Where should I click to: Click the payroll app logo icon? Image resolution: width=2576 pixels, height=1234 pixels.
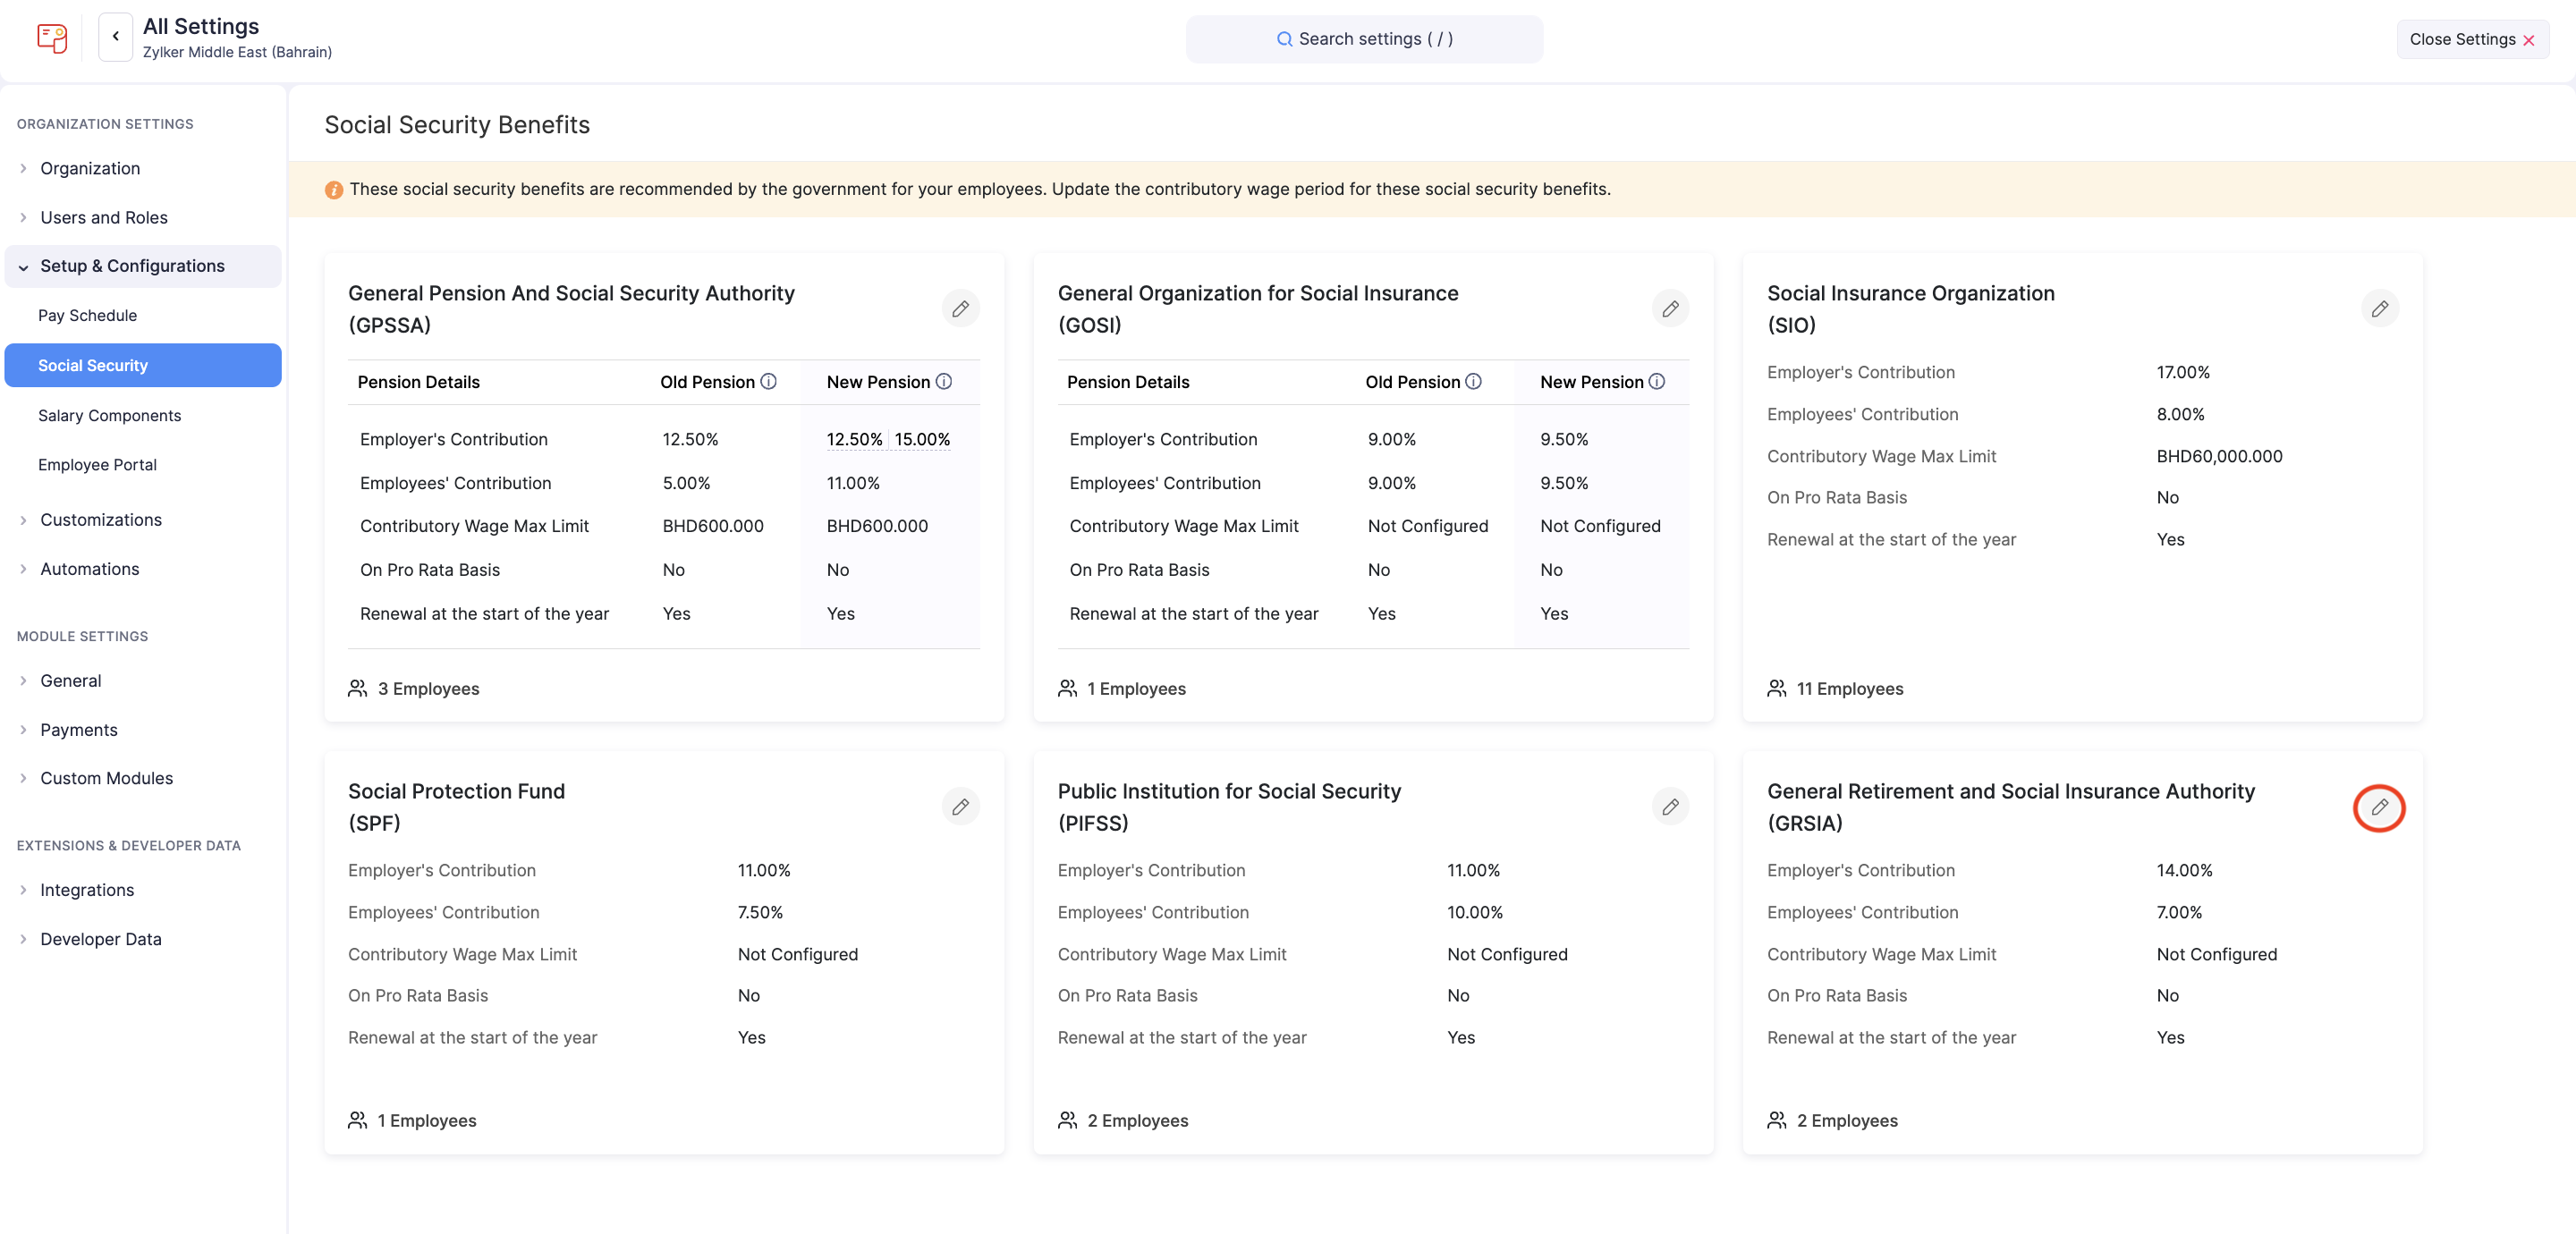click(x=52, y=38)
